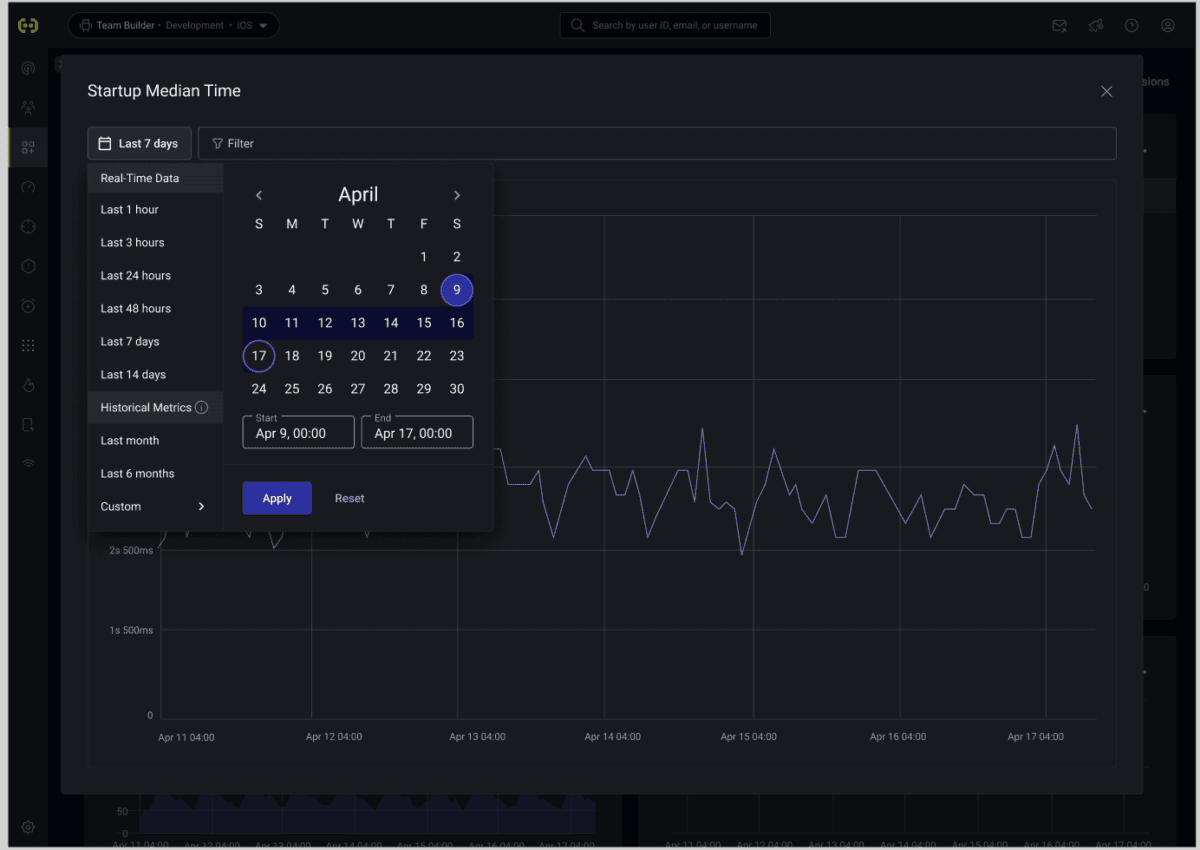Click the April month title
Viewport: 1200px width, 850px height.
[x=358, y=195]
